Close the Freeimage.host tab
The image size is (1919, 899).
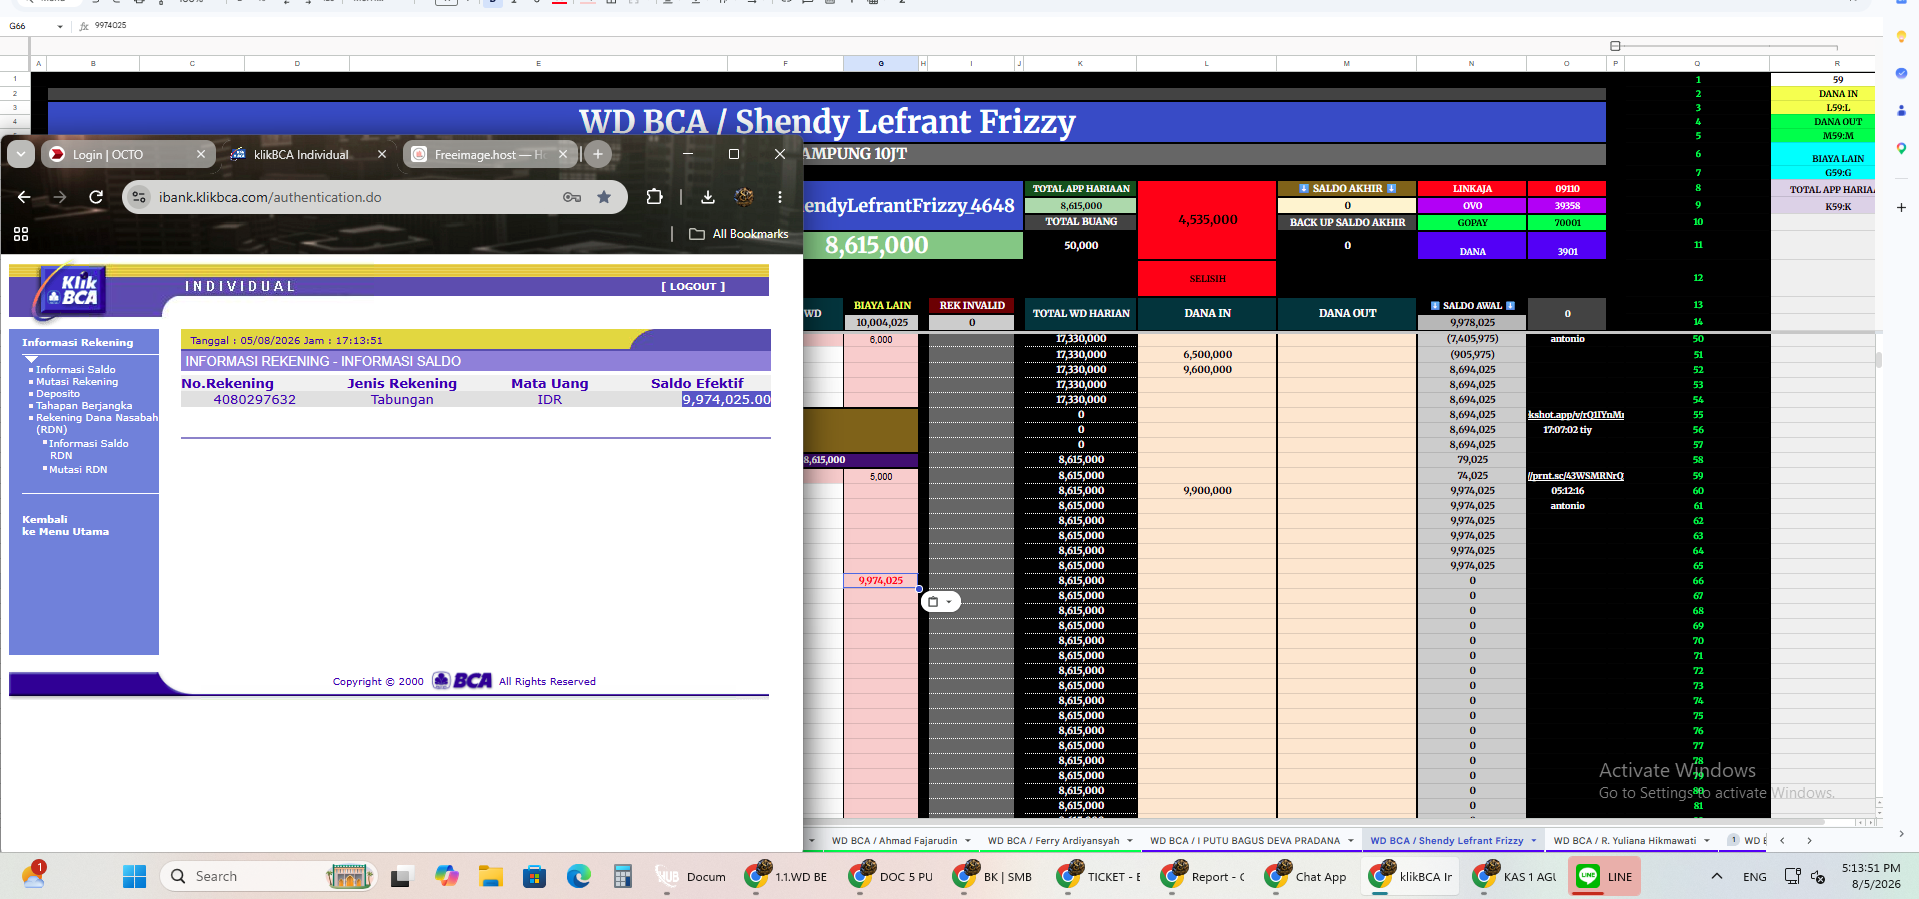[563, 154]
